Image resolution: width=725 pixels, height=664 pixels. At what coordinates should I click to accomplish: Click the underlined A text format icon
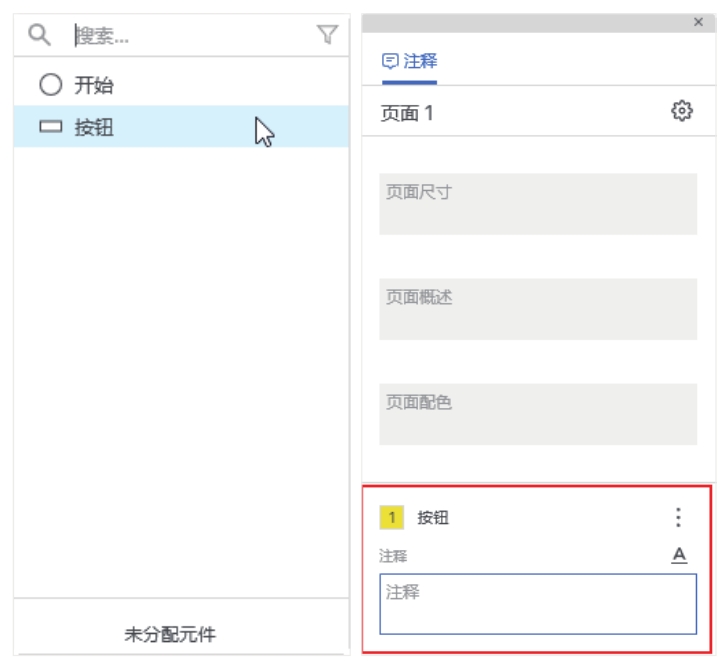pos(678,555)
